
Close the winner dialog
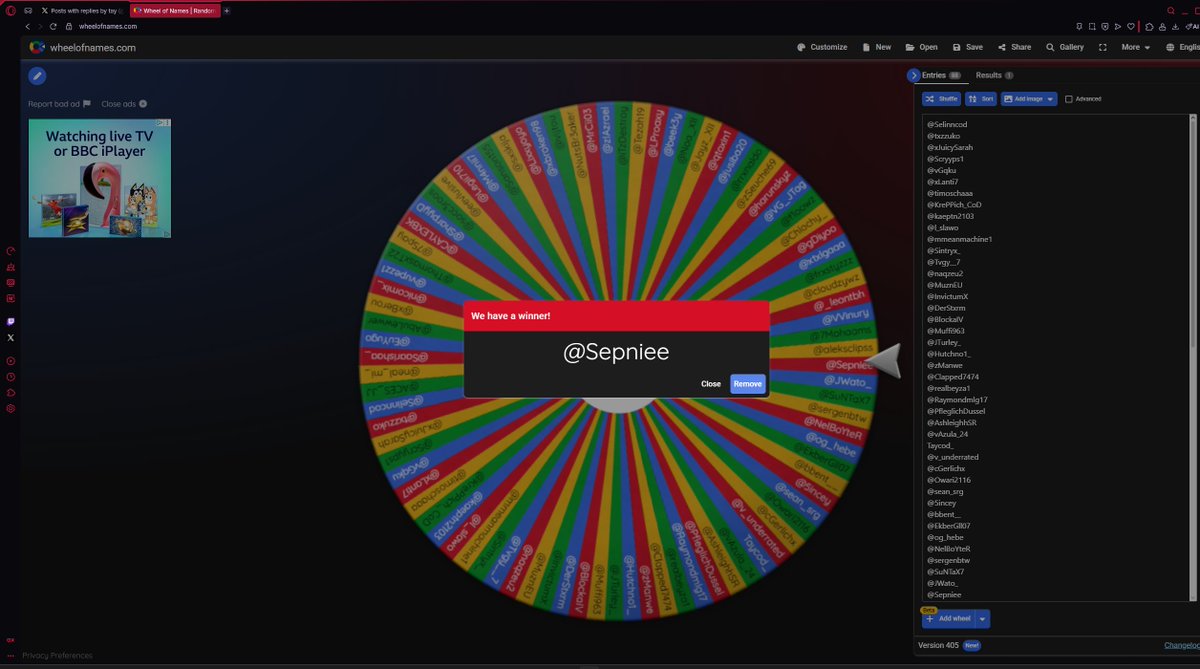pyautogui.click(x=711, y=384)
